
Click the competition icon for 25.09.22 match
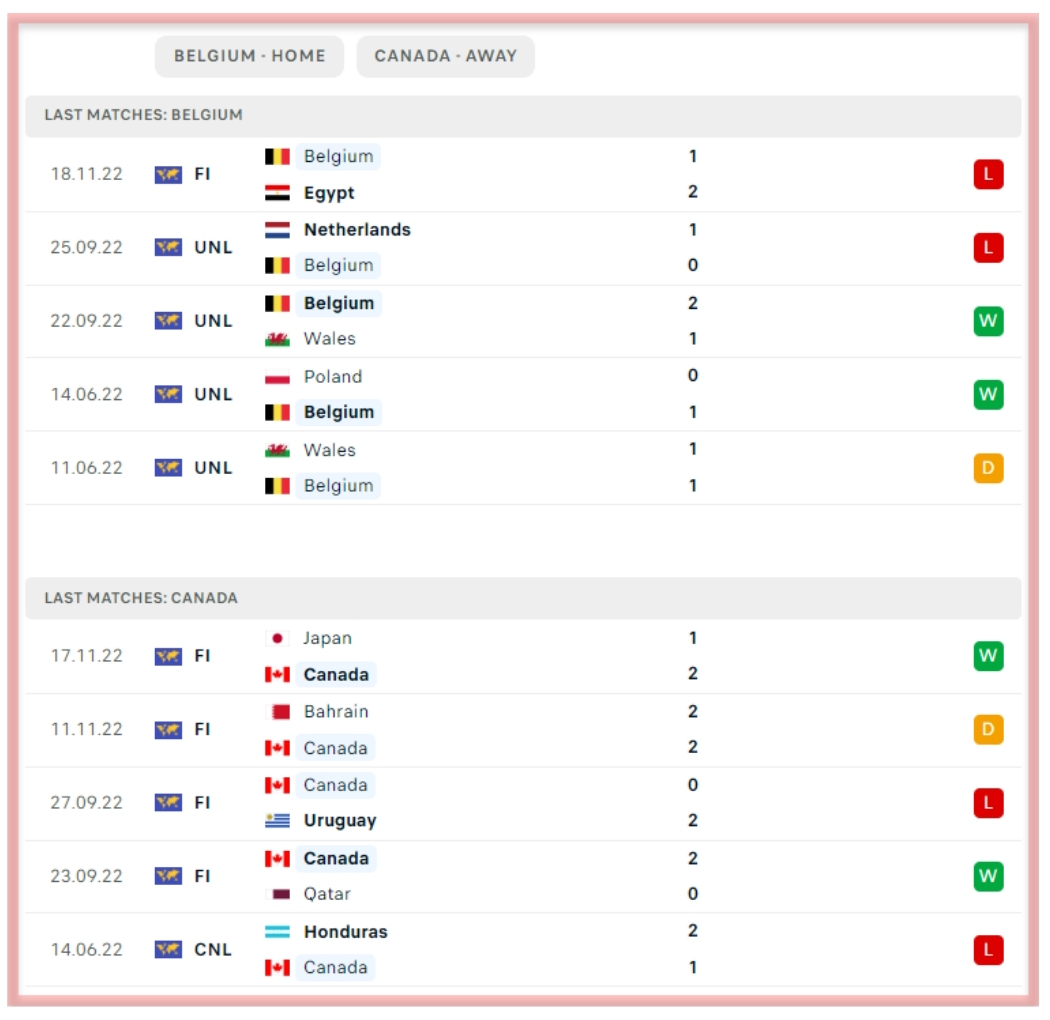point(168,248)
